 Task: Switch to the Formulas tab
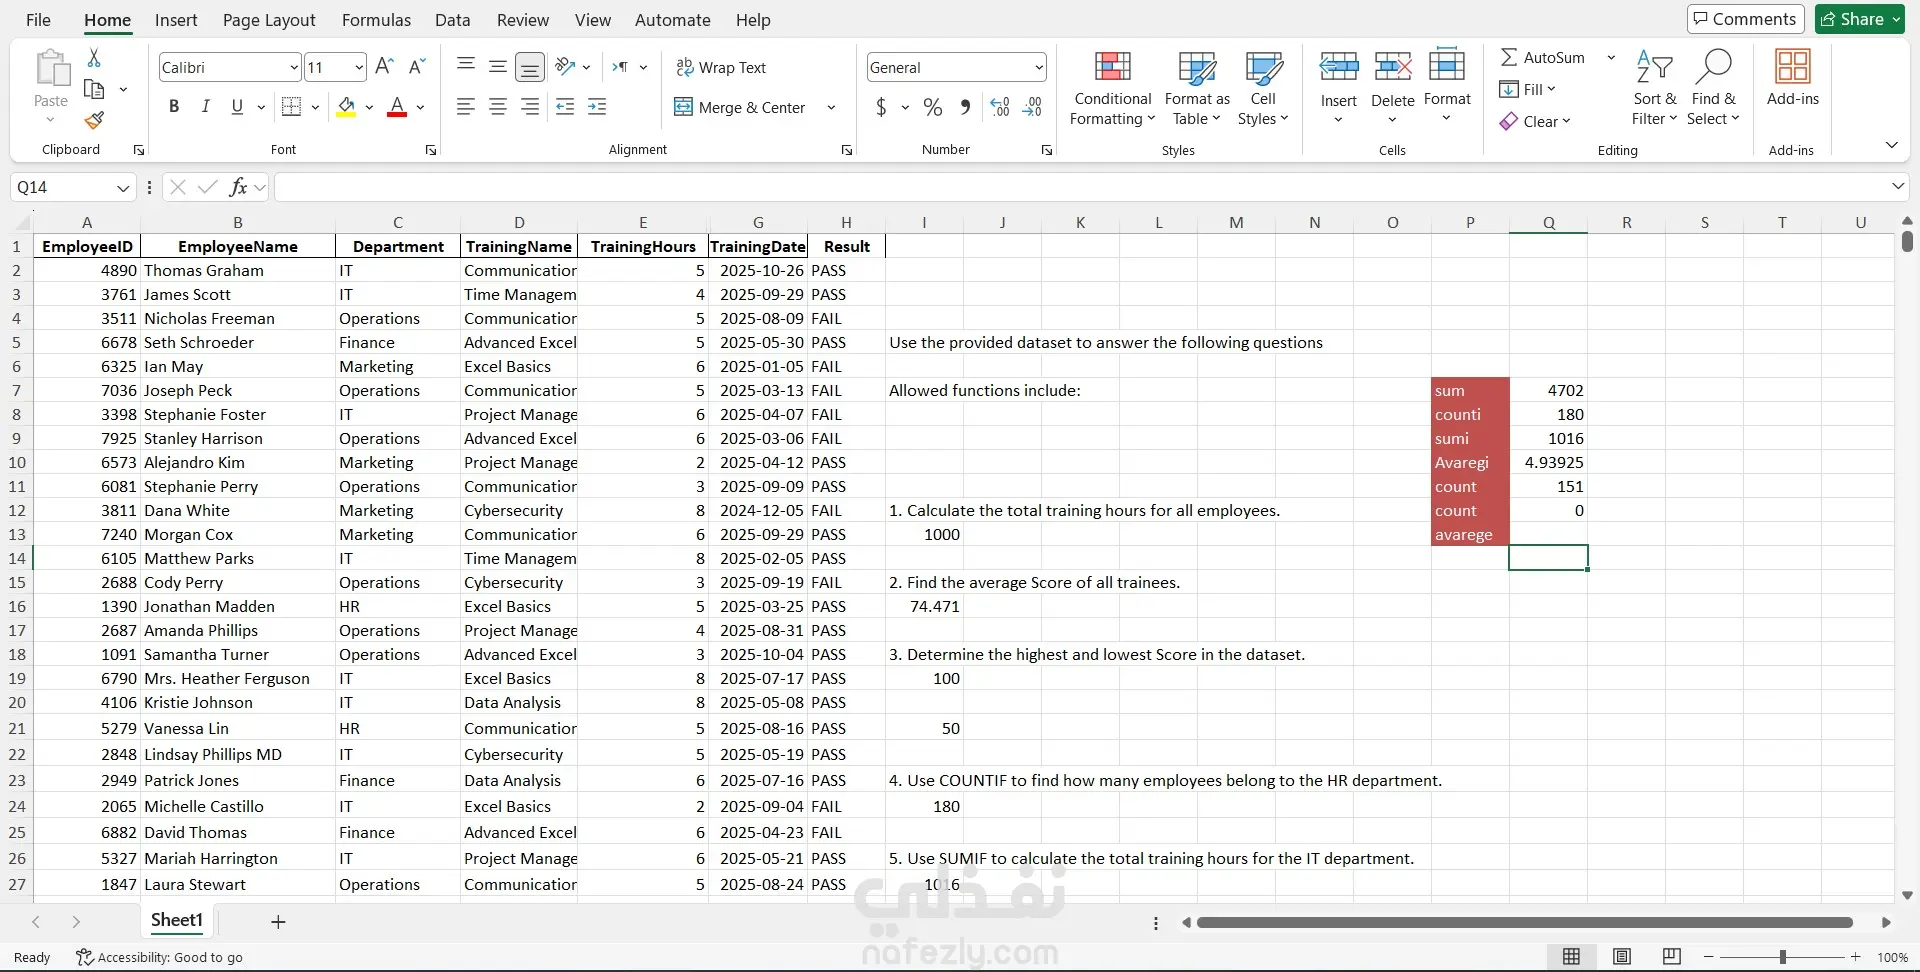coord(376,20)
